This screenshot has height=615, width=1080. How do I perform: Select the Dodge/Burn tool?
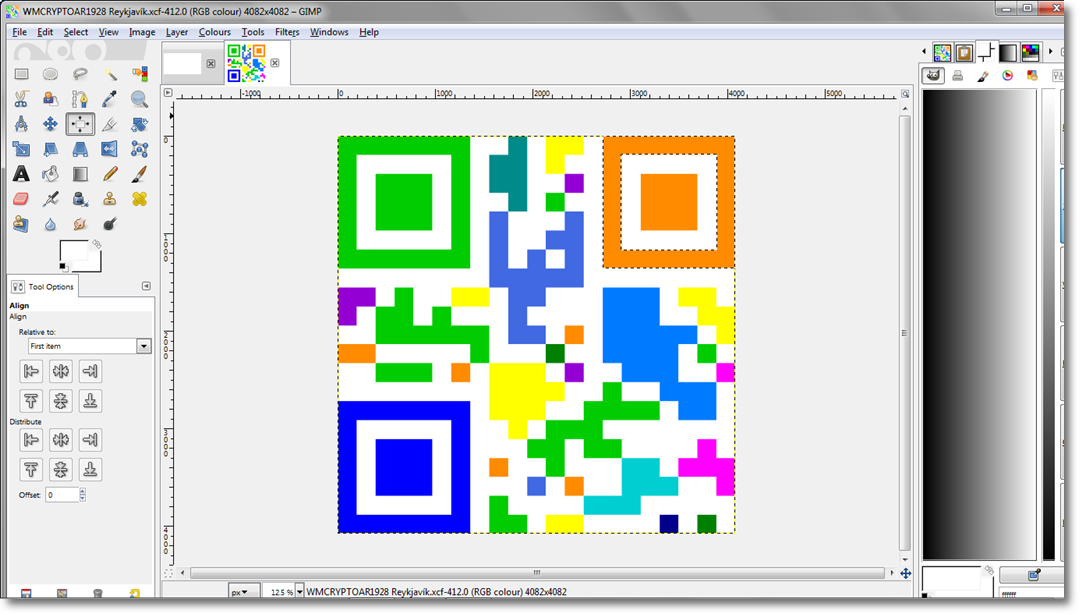pyautogui.click(x=110, y=224)
